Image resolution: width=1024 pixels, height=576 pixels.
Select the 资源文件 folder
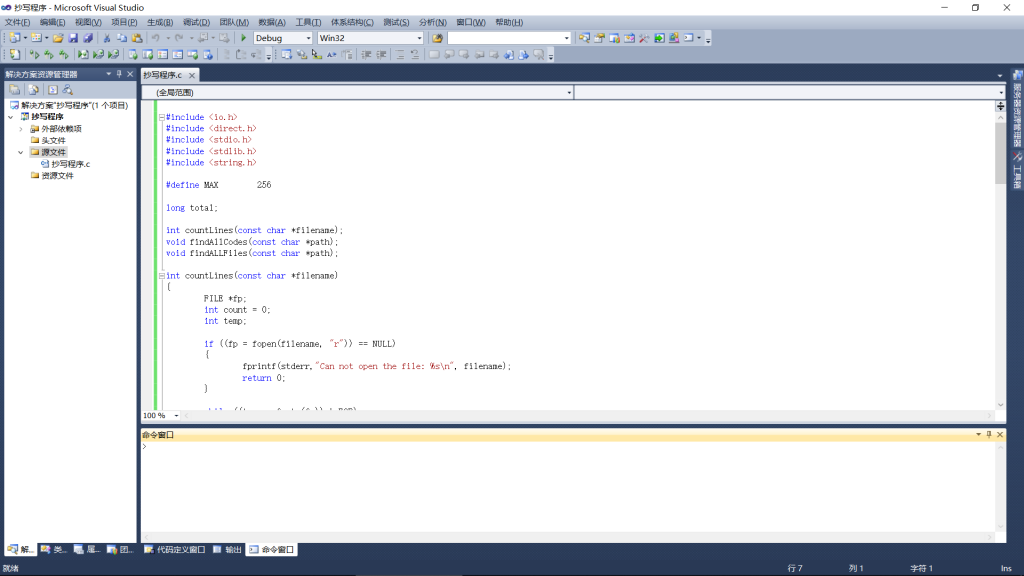point(57,176)
